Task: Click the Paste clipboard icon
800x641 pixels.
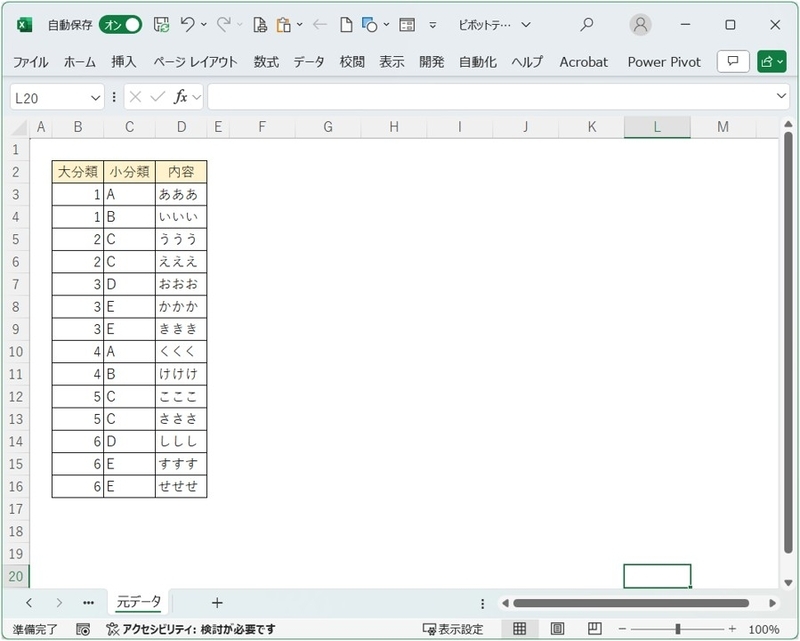Action: [283, 24]
